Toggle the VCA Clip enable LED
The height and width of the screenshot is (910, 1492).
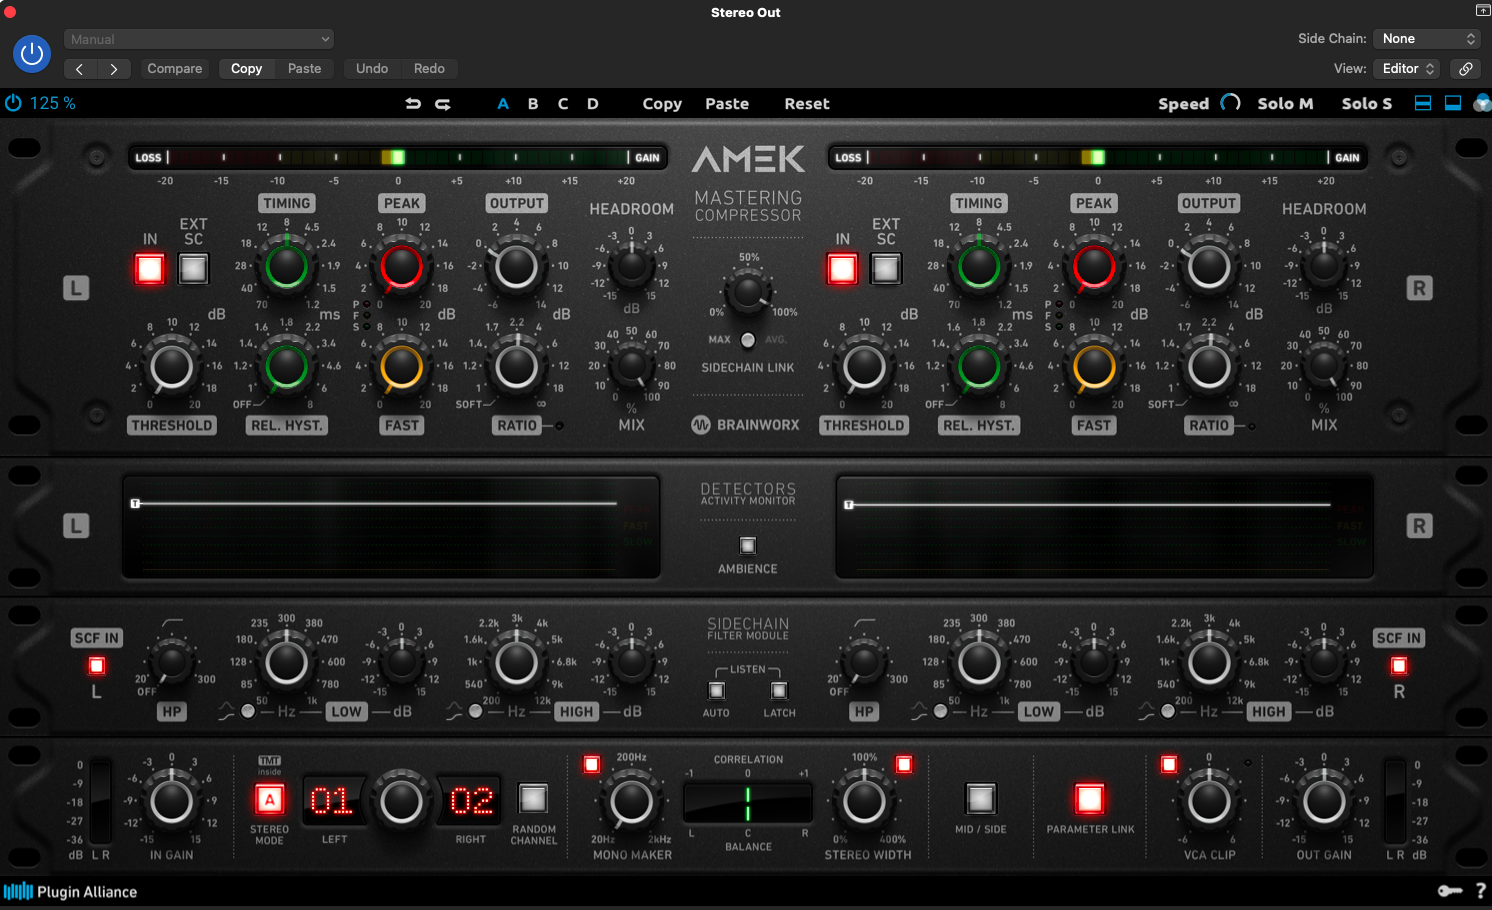[x=1169, y=764]
